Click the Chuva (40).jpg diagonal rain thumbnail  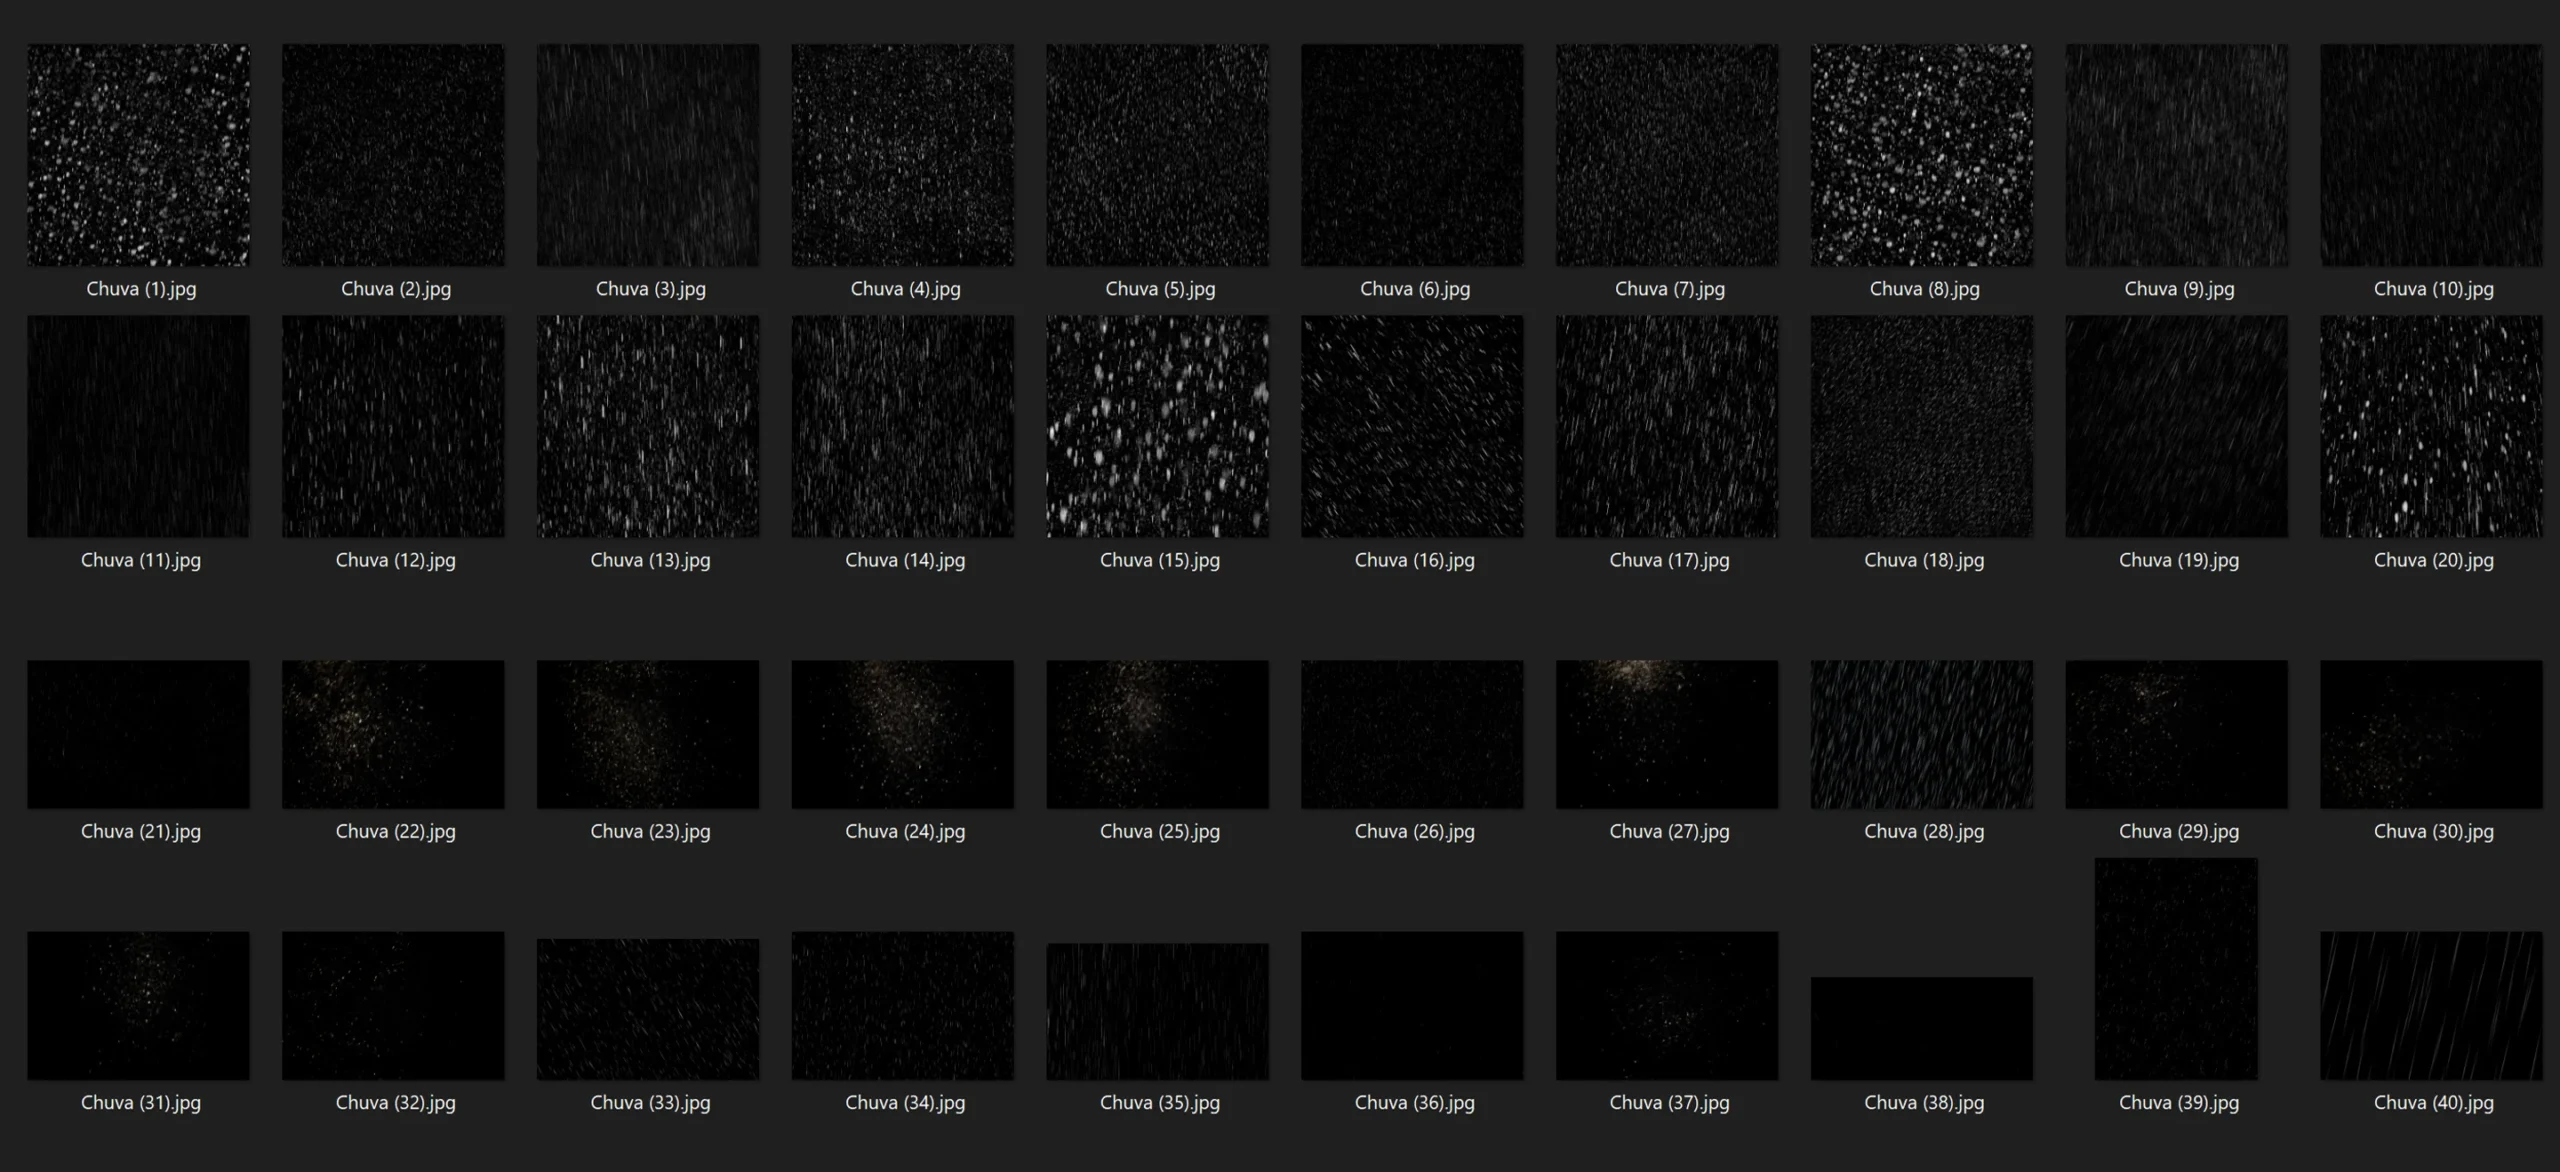tap(2431, 1005)
